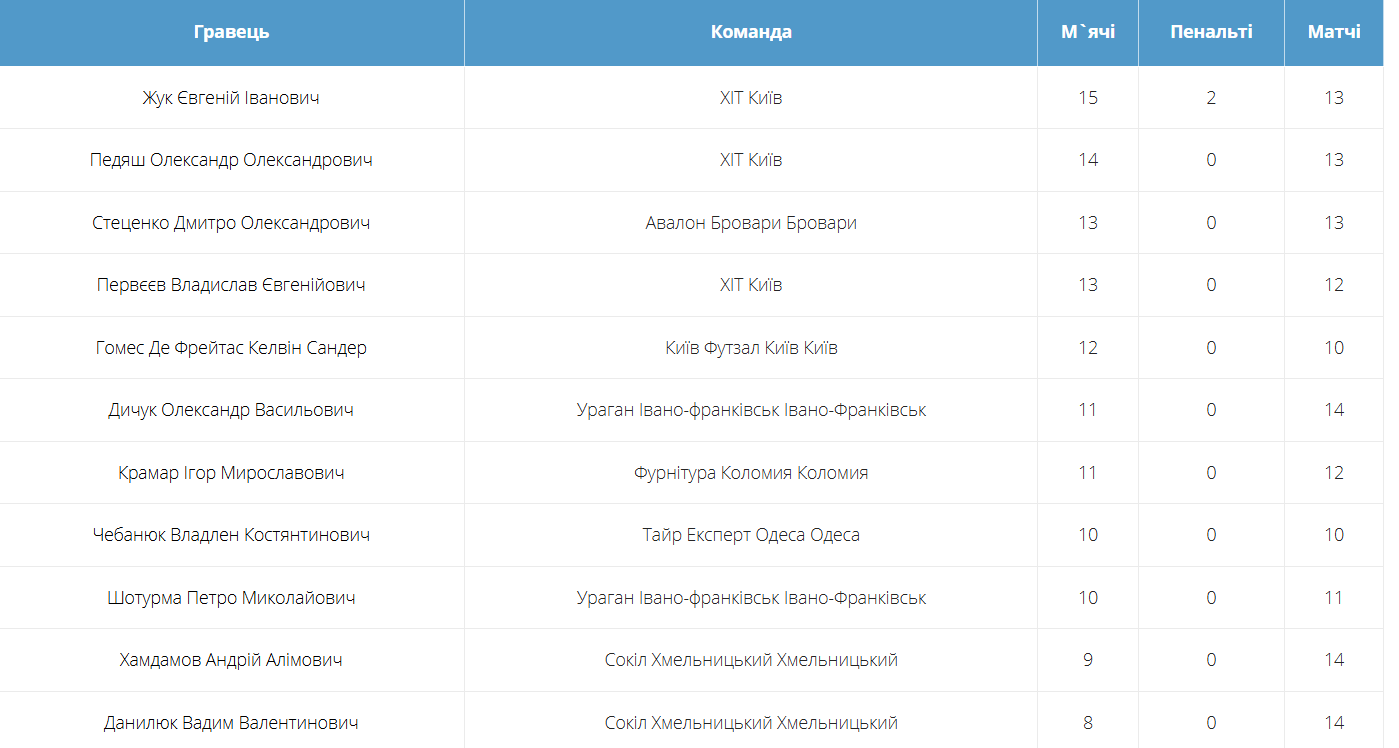The image size is (1399, 748).
Task: Click the Пенальті column header
Action: click(1211, 32)
